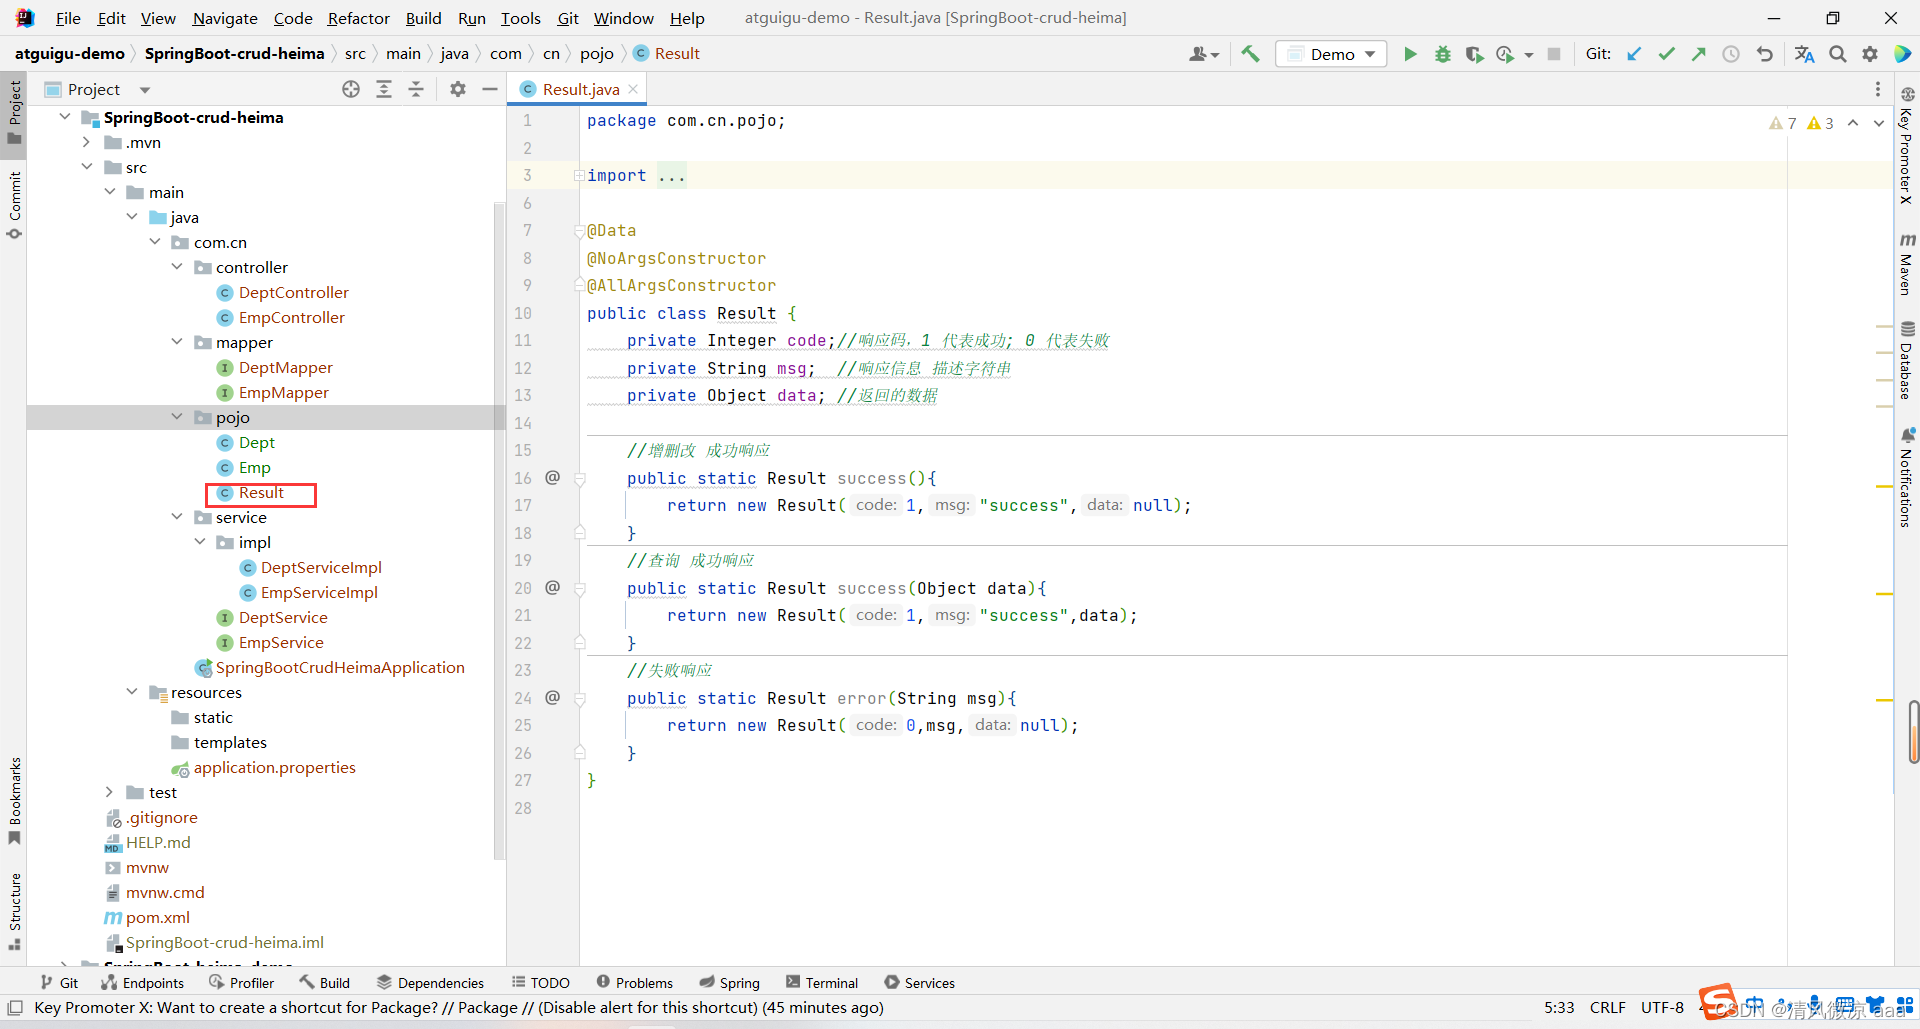Collapse the impl package

[200, 542]
